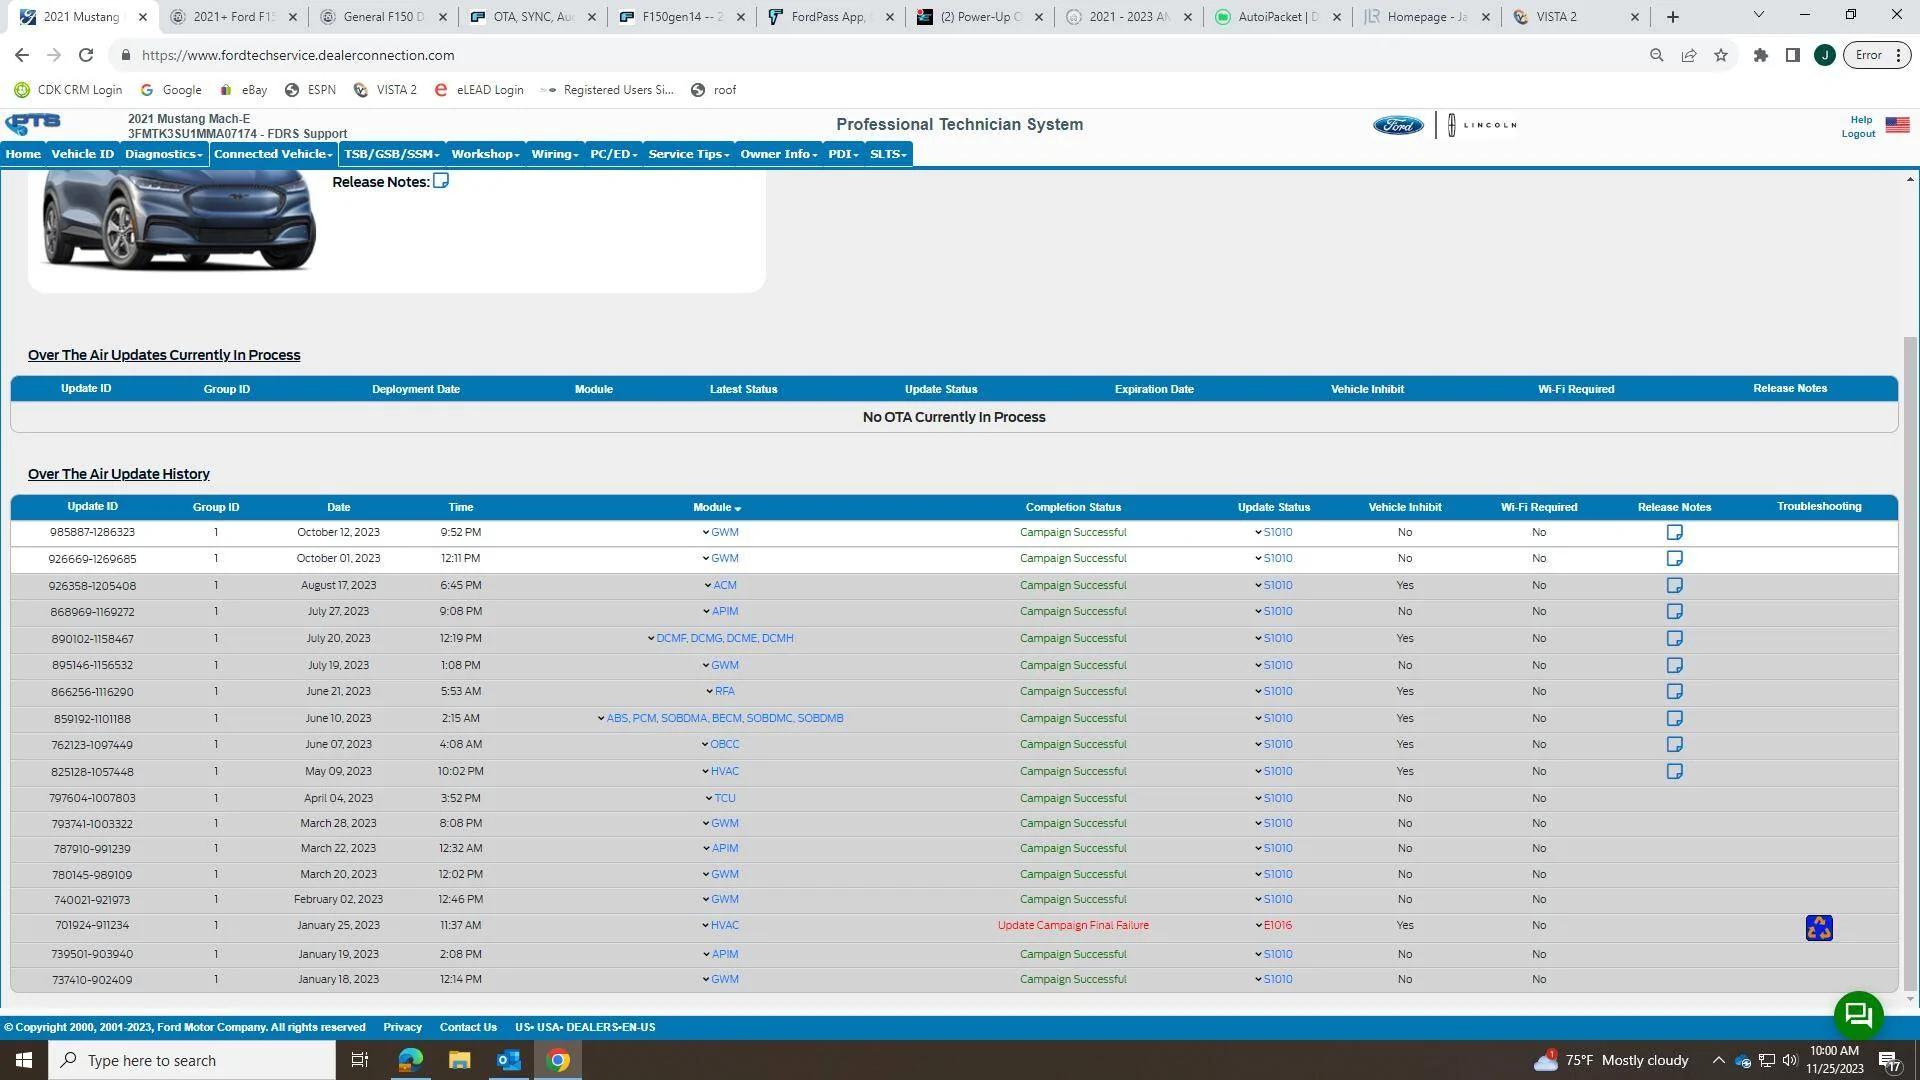
Task: Open the RFA module link
Action: pos(725,691)
